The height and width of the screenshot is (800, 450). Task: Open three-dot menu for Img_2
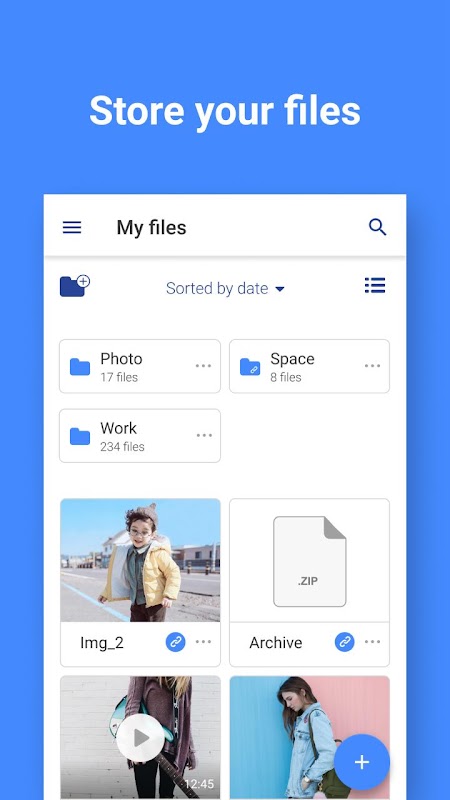coord(203,642)
